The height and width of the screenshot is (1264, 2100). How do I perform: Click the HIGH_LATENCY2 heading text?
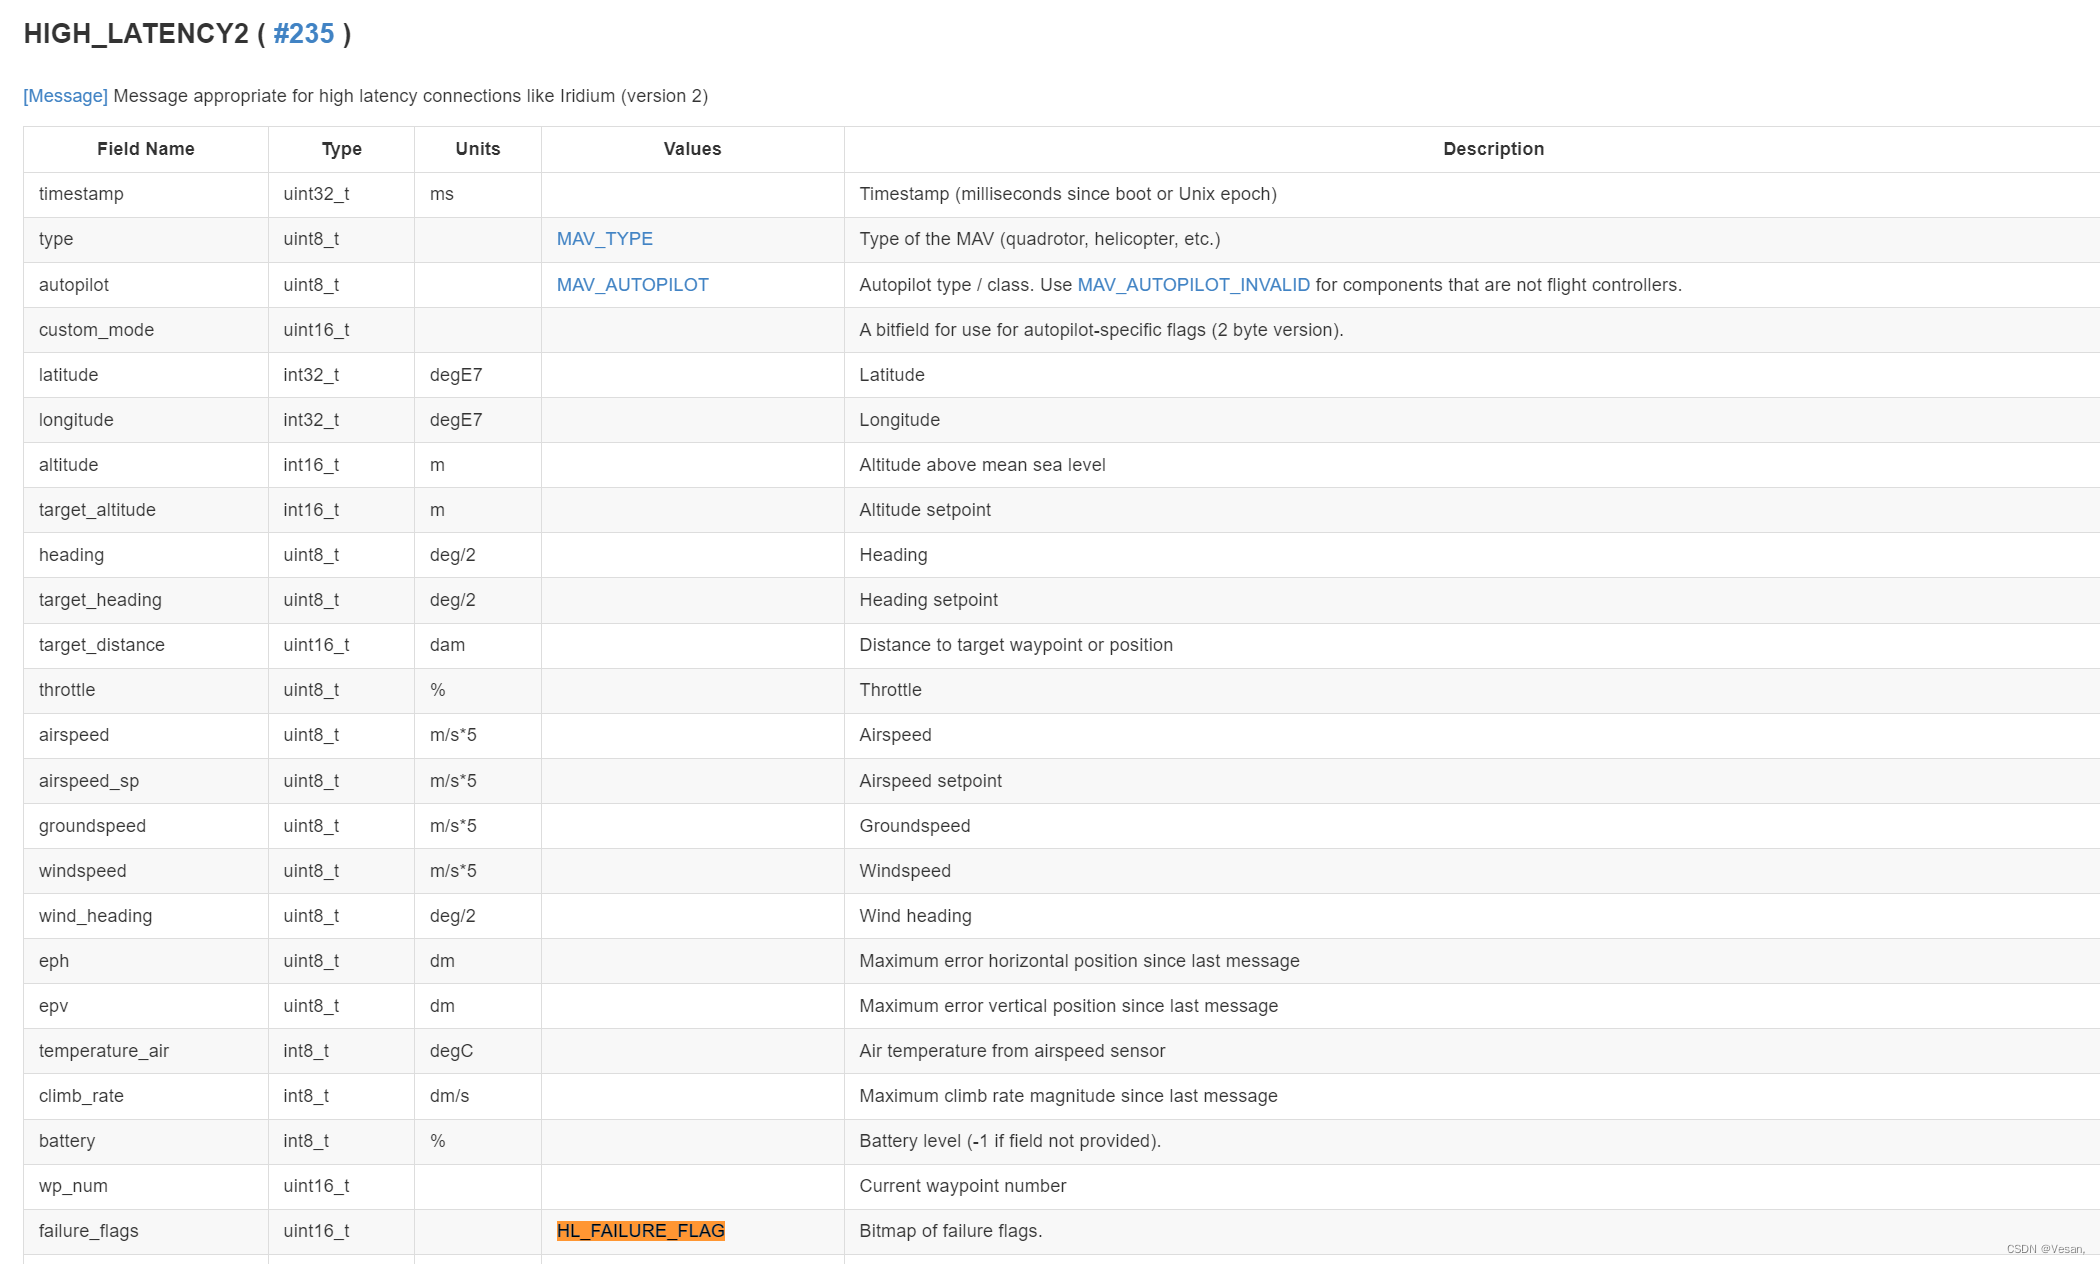(136, 34)
